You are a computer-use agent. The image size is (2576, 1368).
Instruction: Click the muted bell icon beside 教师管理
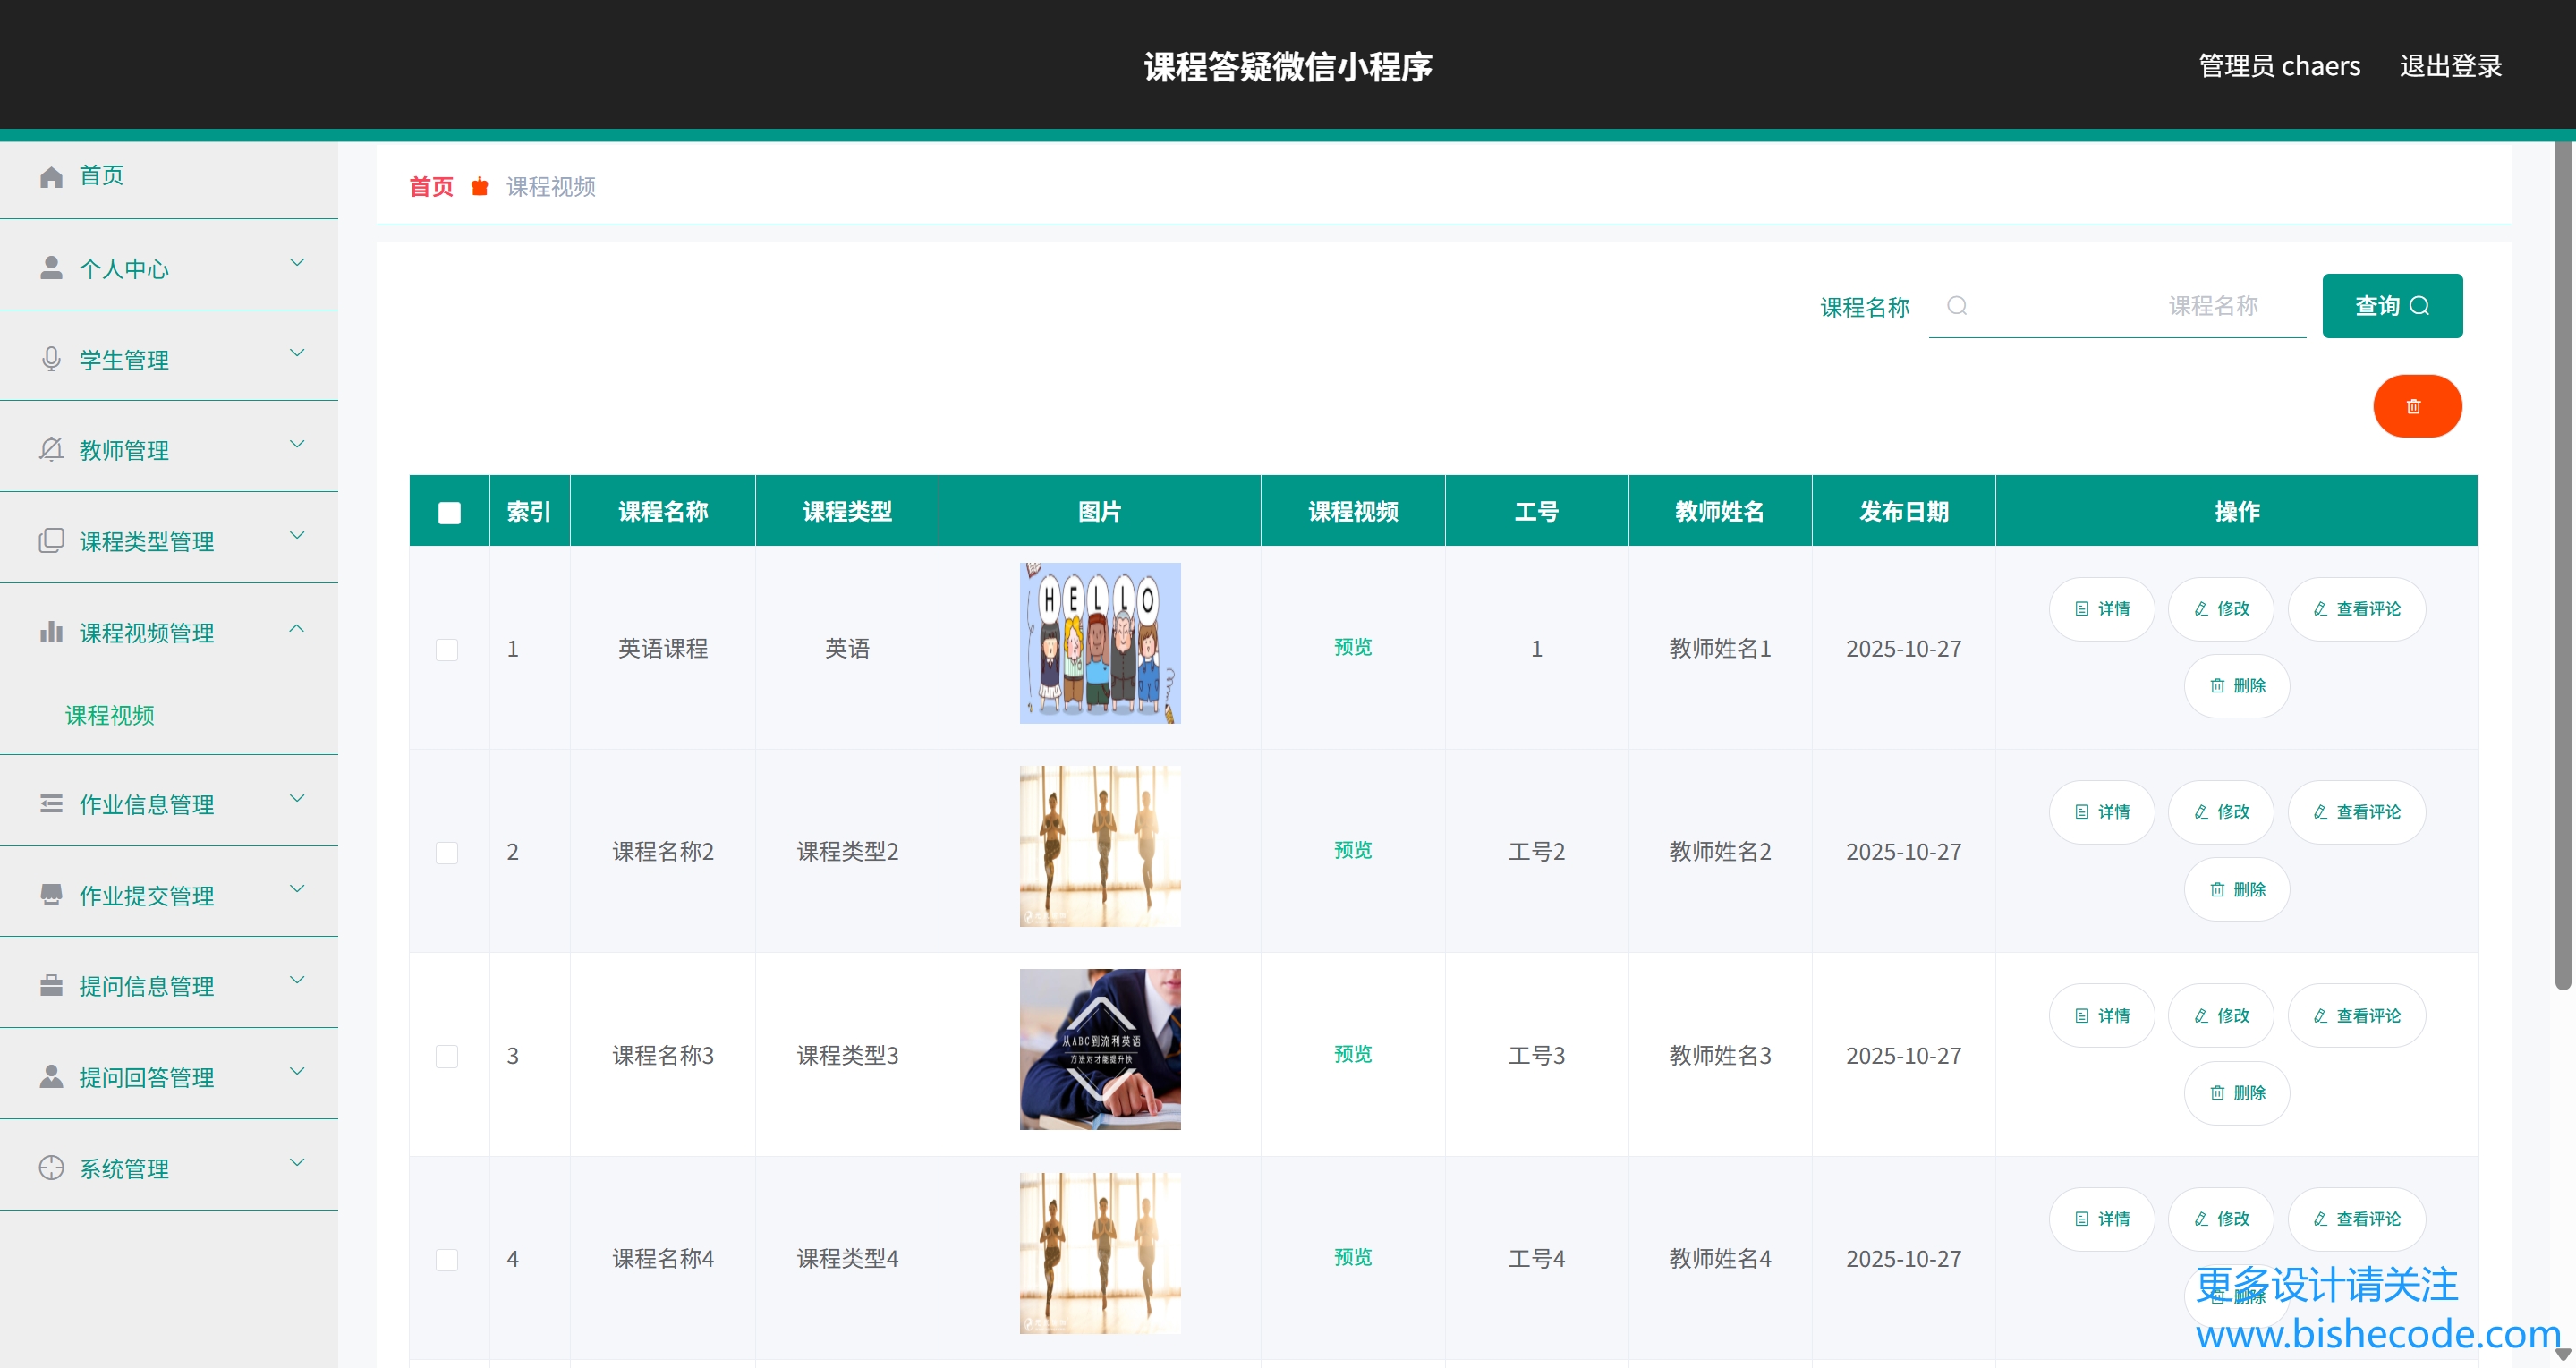51,450
